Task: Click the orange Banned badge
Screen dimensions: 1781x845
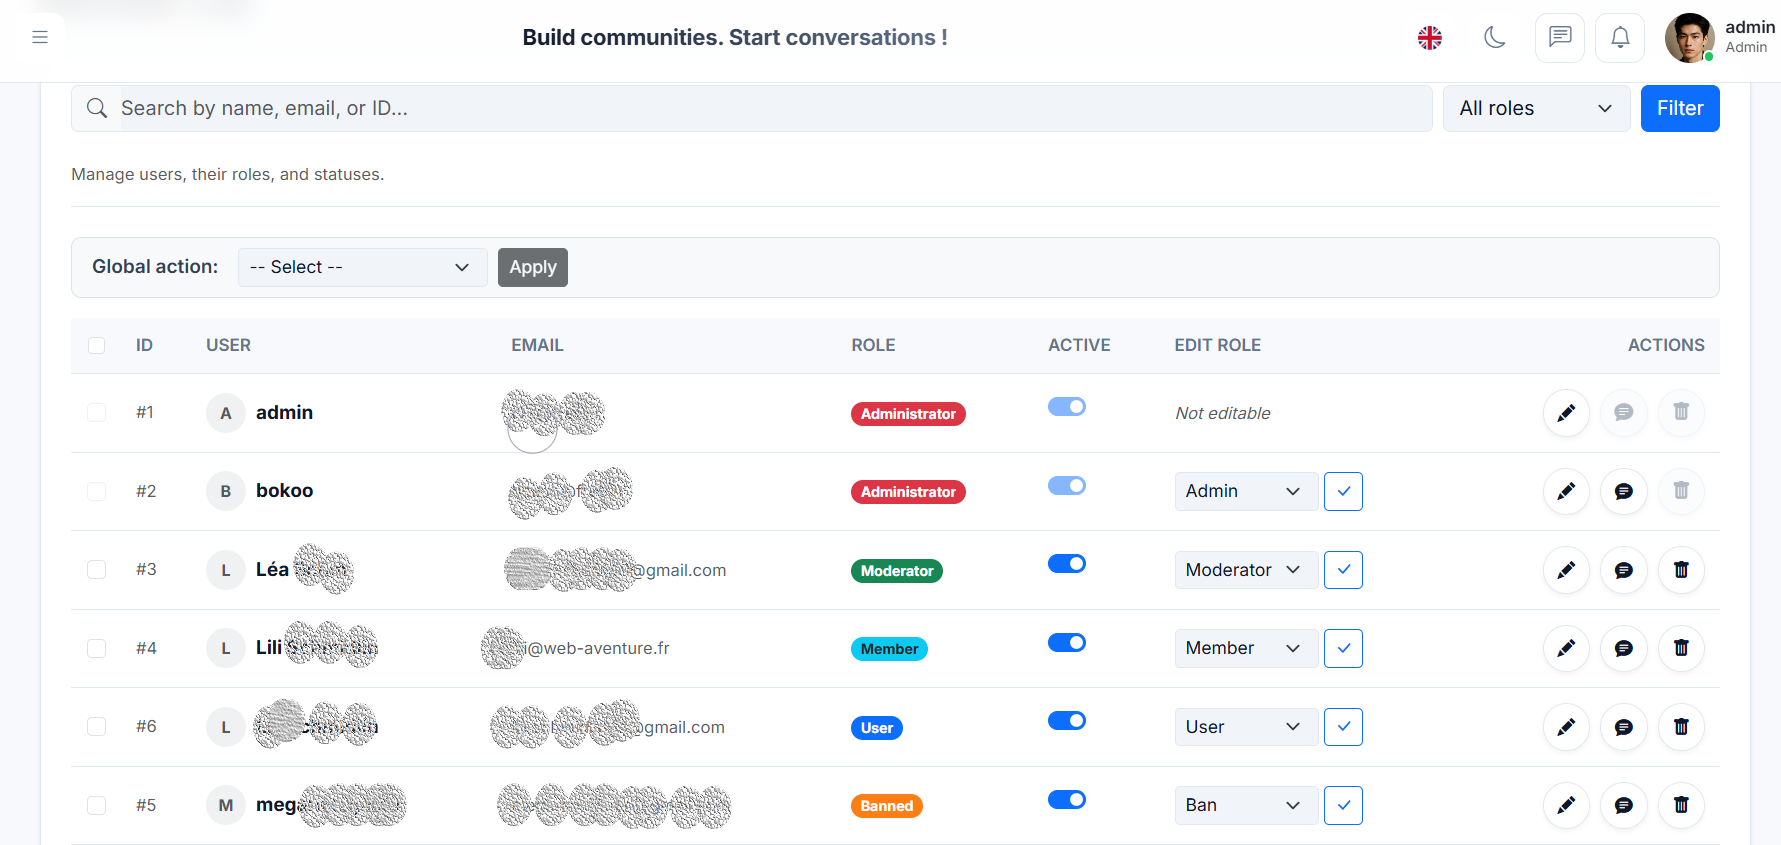Action: (887, 806)
